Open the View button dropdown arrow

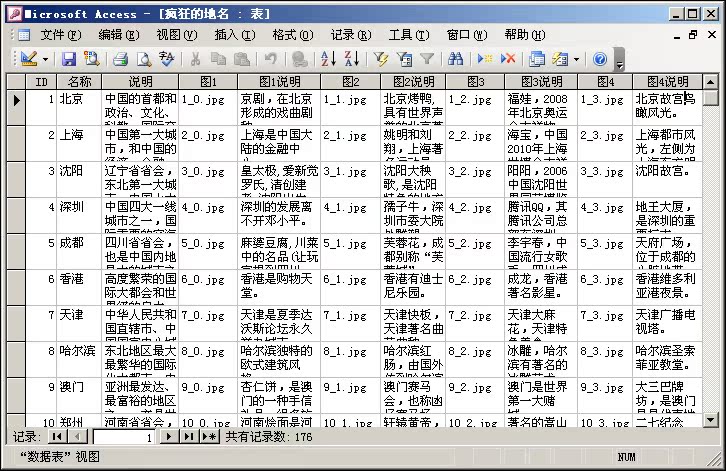pyautogui.click(x=45, y=59)
